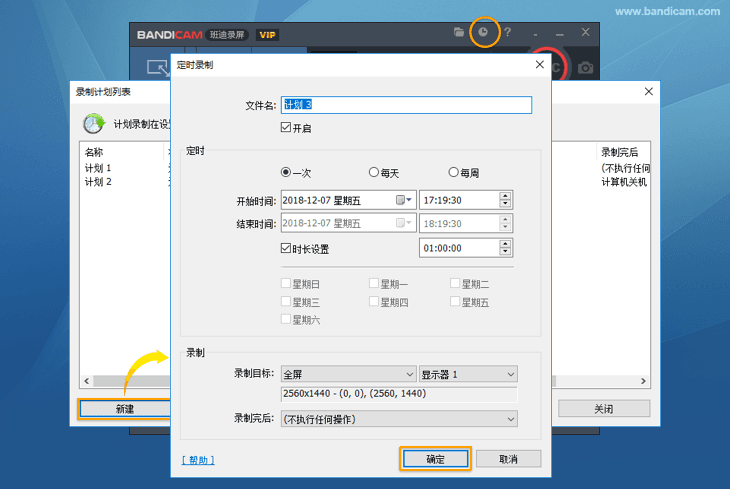The image size is (730, 489).
Task: Open the scheduled recording clock icon
Action: coord(483,33)
